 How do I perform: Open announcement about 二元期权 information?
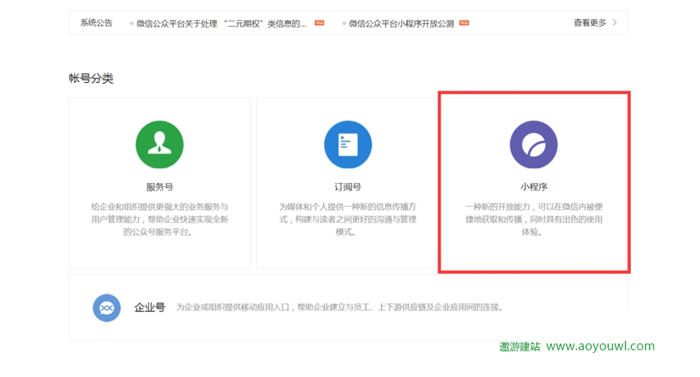[x=221, y=24]
